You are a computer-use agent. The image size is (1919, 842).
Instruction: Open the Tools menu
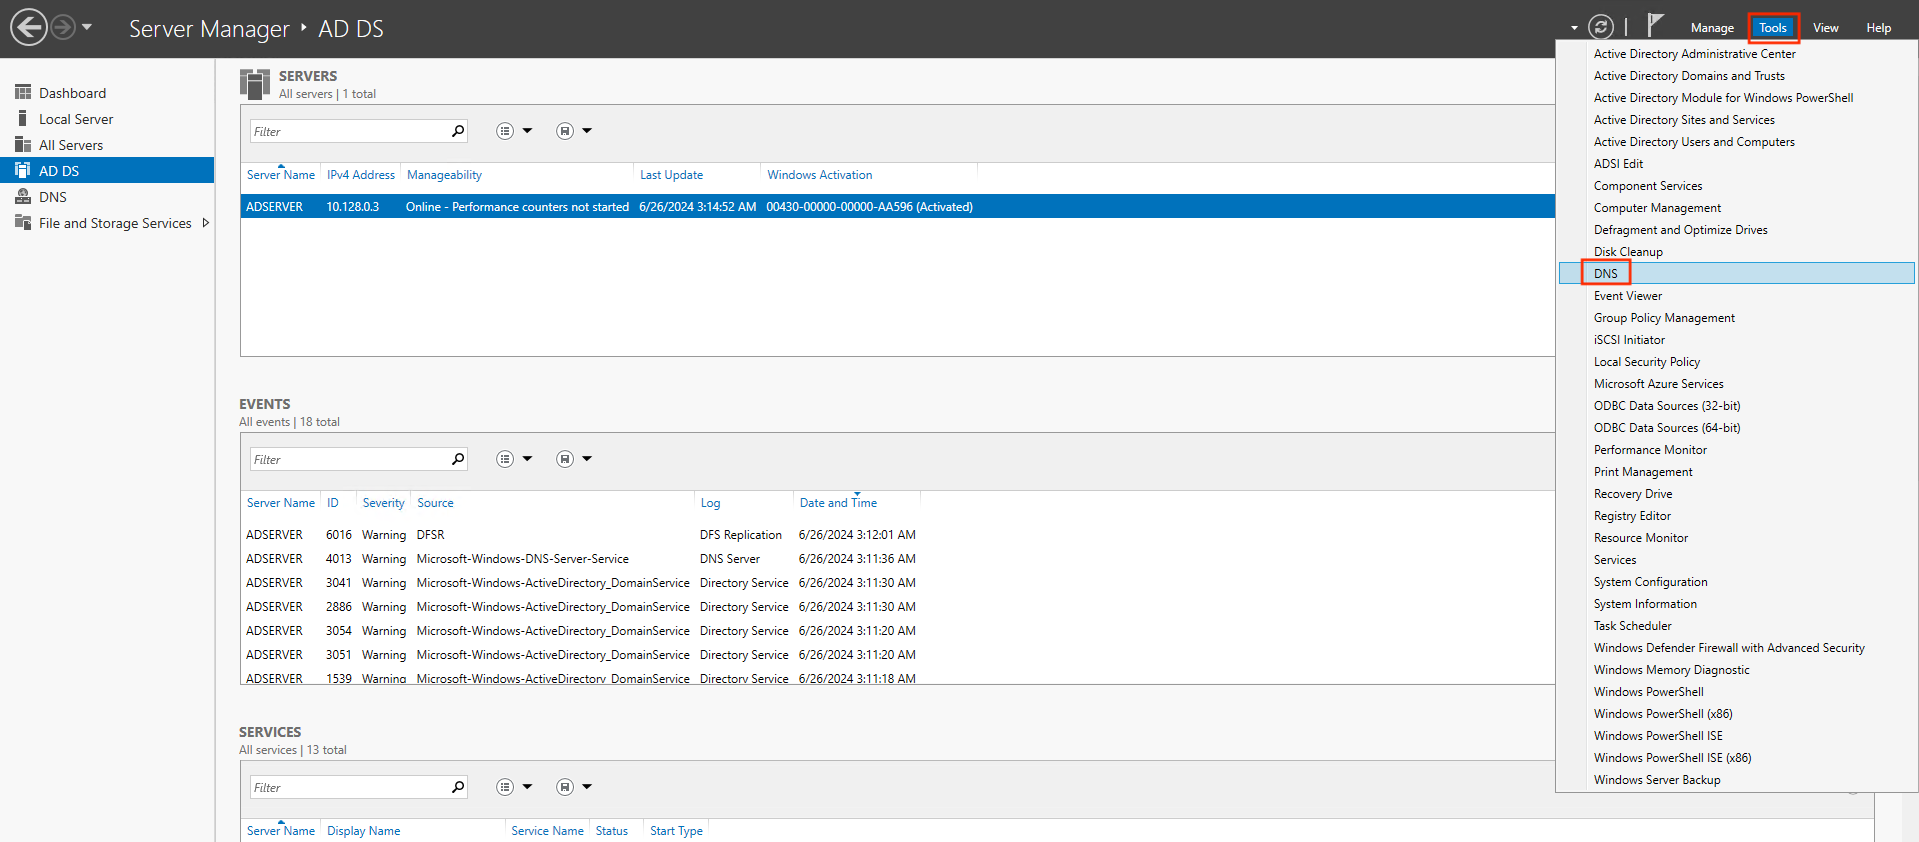pyautogui.click(x=1773, y=28)
